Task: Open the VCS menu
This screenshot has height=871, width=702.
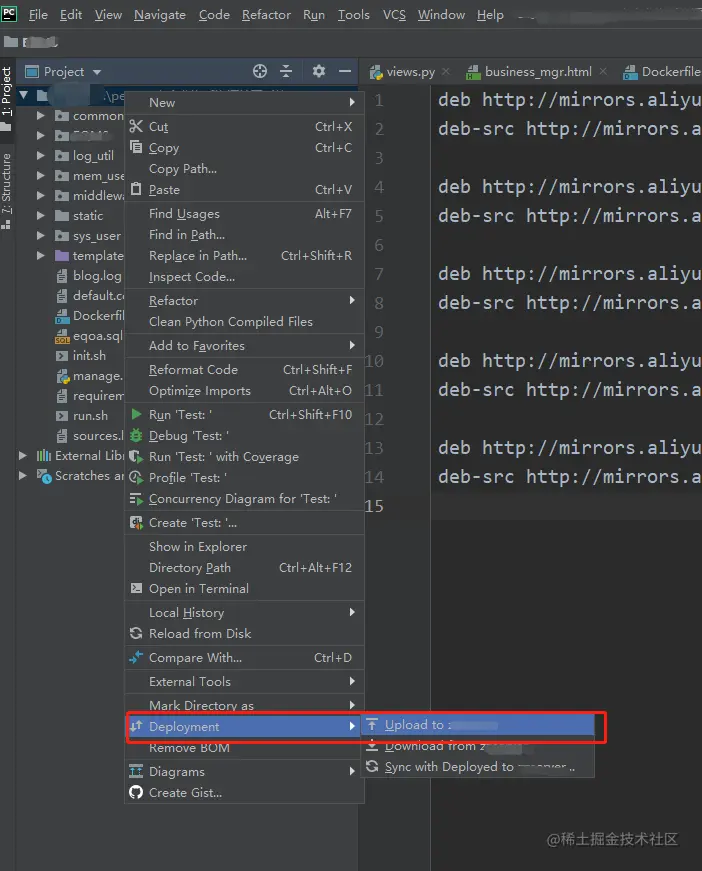Action: click(x=394, y=14)
